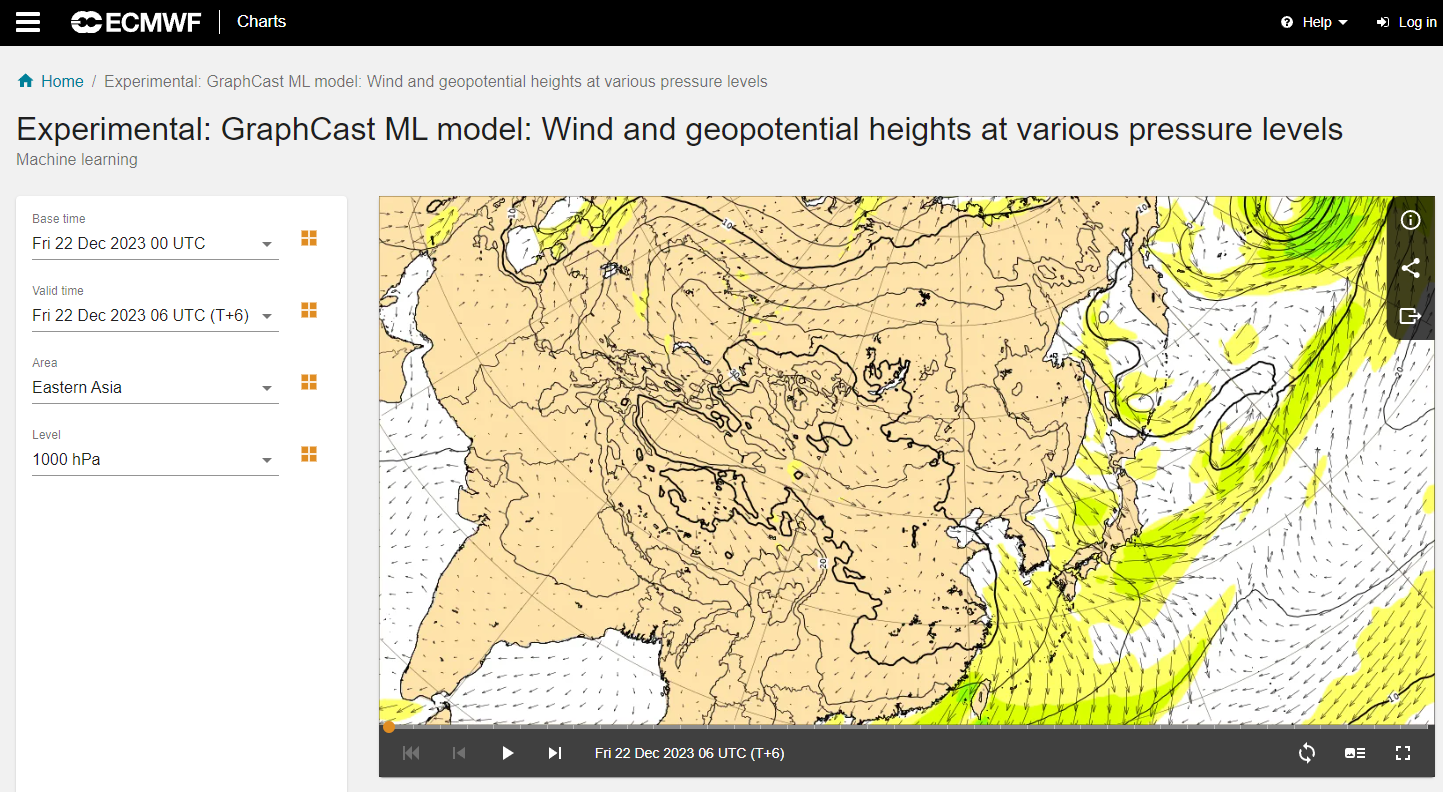Open the Area grid selector icon
The height and width of the screenshot is (792, 1443).
[308, 382]
